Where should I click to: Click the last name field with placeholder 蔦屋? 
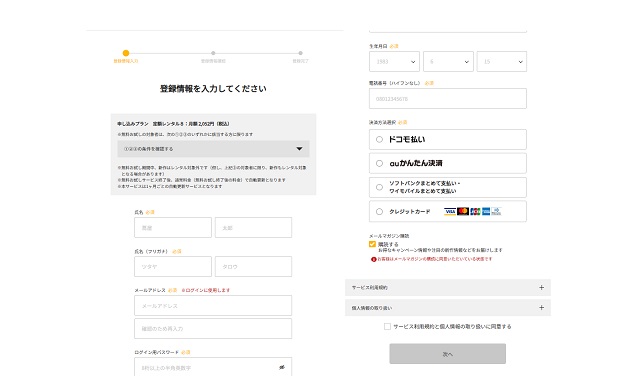(x=173, y=228)
